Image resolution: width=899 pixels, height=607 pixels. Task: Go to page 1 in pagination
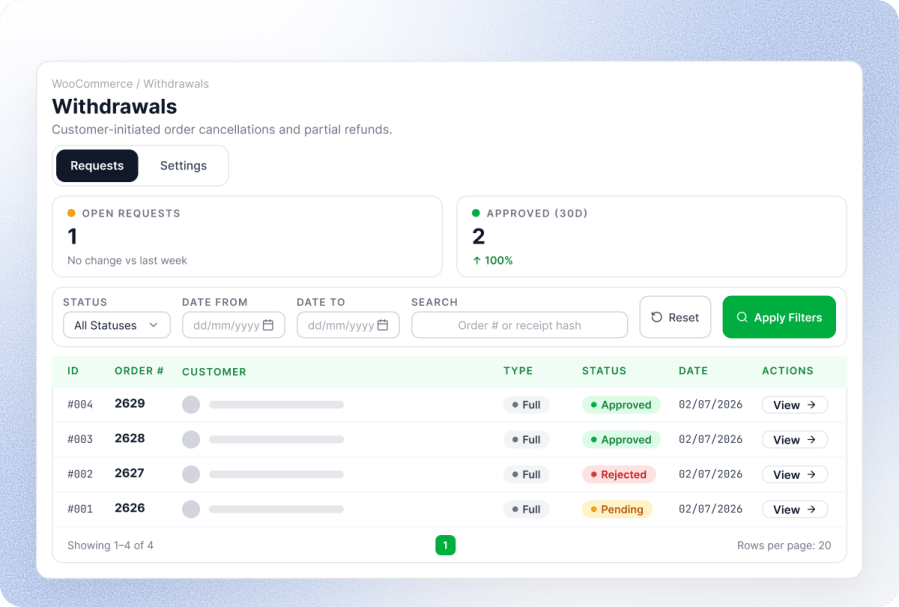pos(445,545)
